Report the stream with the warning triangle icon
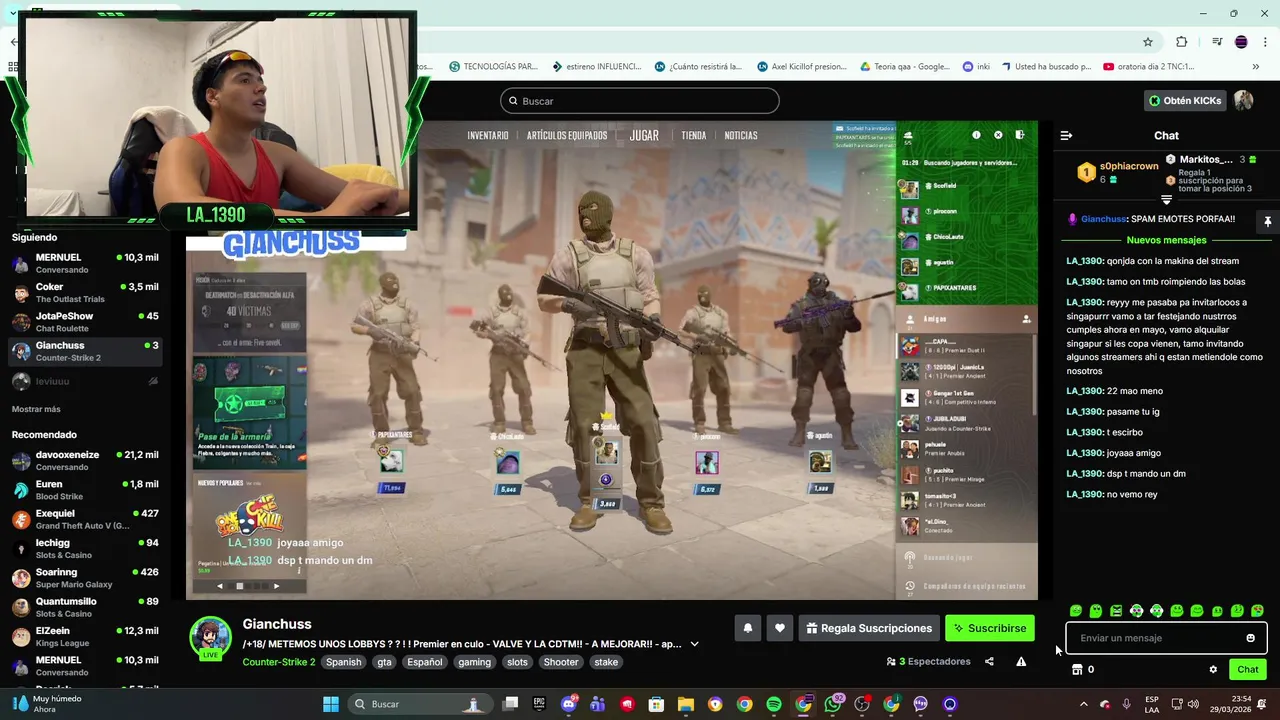Viewport: 1280px width, 720px height. click(x=1021, y=661)
